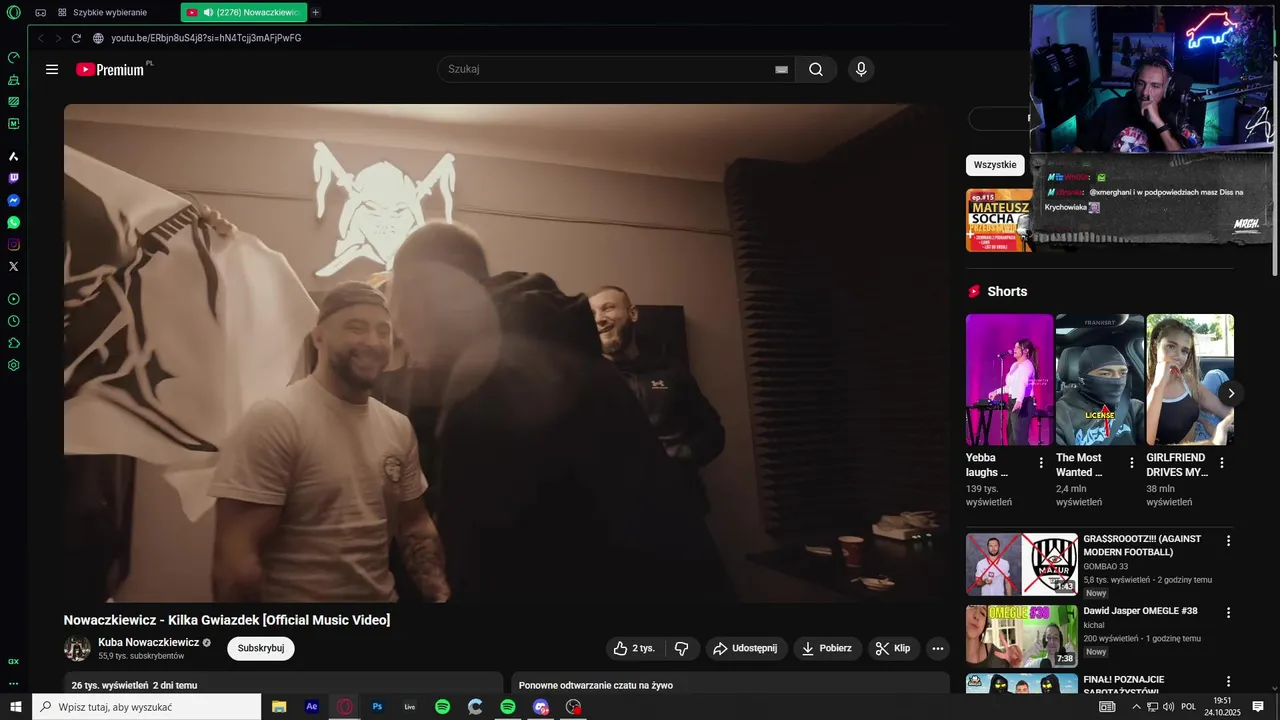The width and height of the screenshot is (1280, 720).
Task: Open the Opera GX main menu logo
Action: pyautogui.click(x=14, y=12)
